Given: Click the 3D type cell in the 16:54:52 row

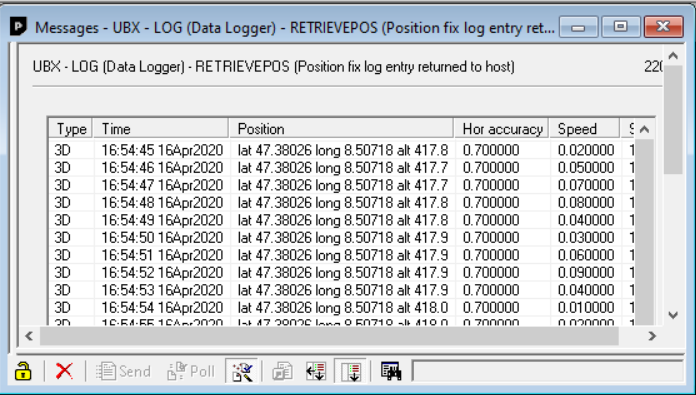Looking at the screenshot, I should click(x=63, y=273).
